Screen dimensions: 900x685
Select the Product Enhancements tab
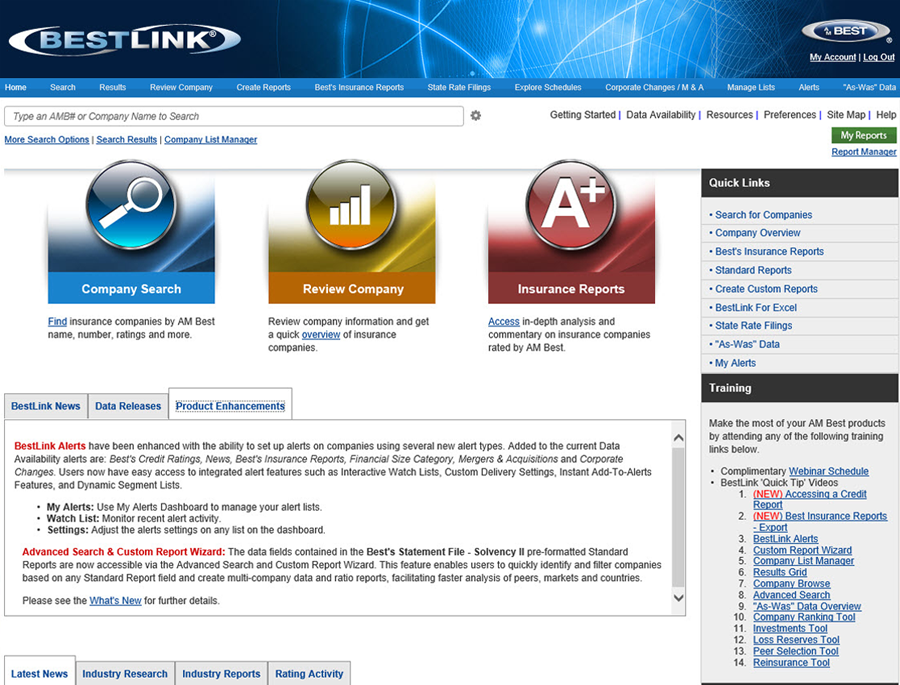click(230, 405)
